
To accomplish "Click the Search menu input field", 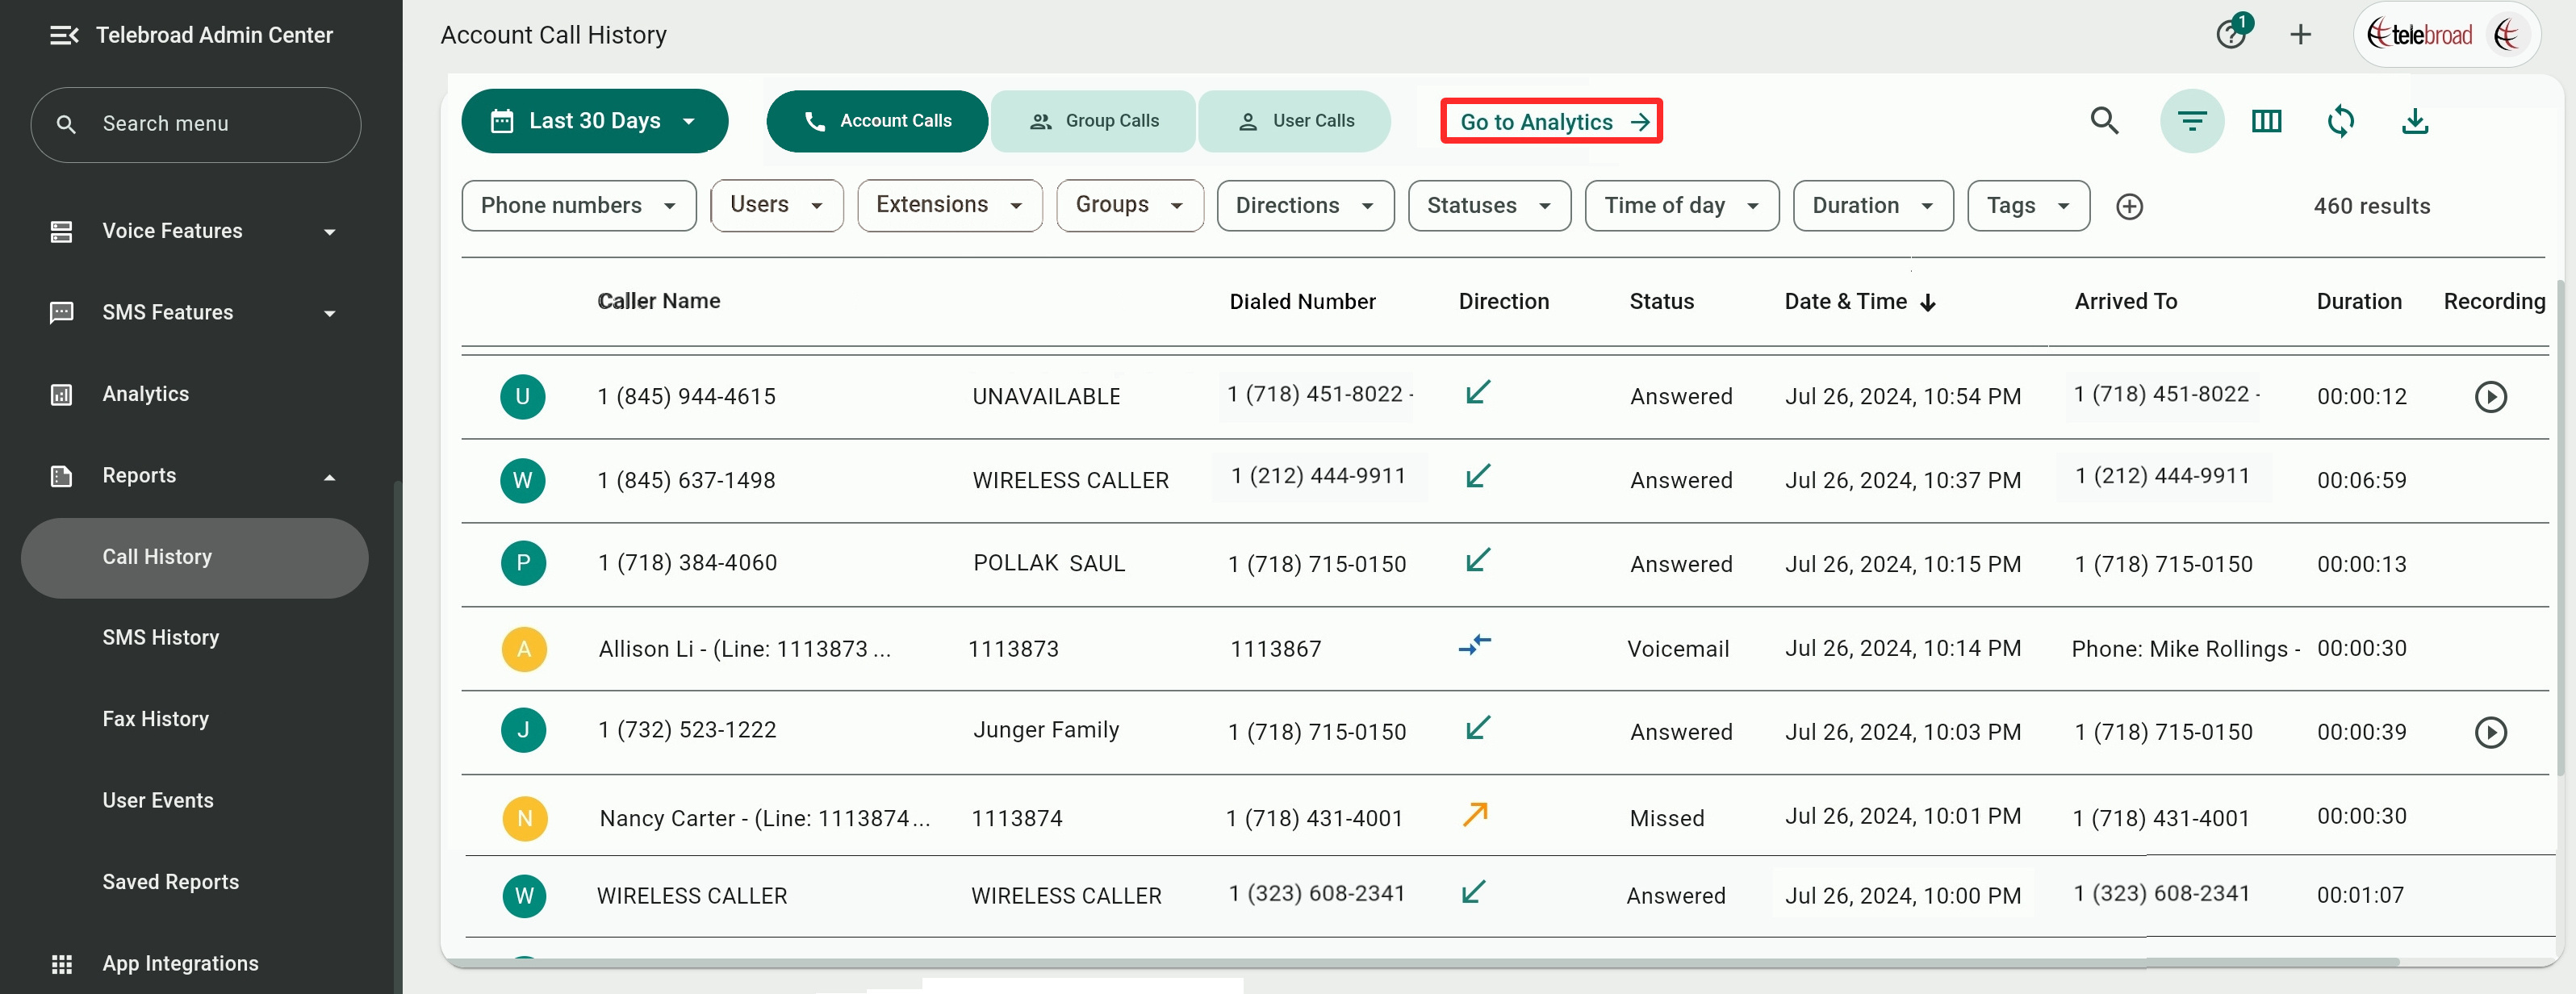I will tap(196, 124).
